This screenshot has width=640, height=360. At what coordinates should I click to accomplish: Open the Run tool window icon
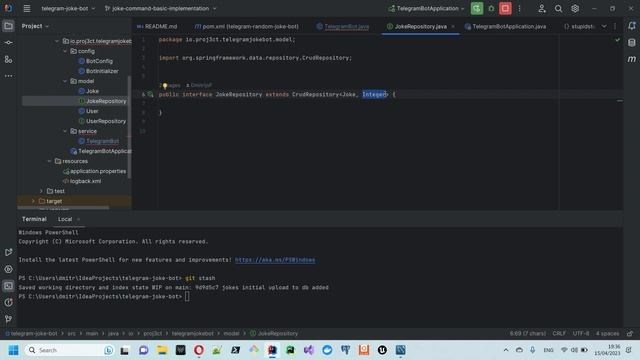8,252
